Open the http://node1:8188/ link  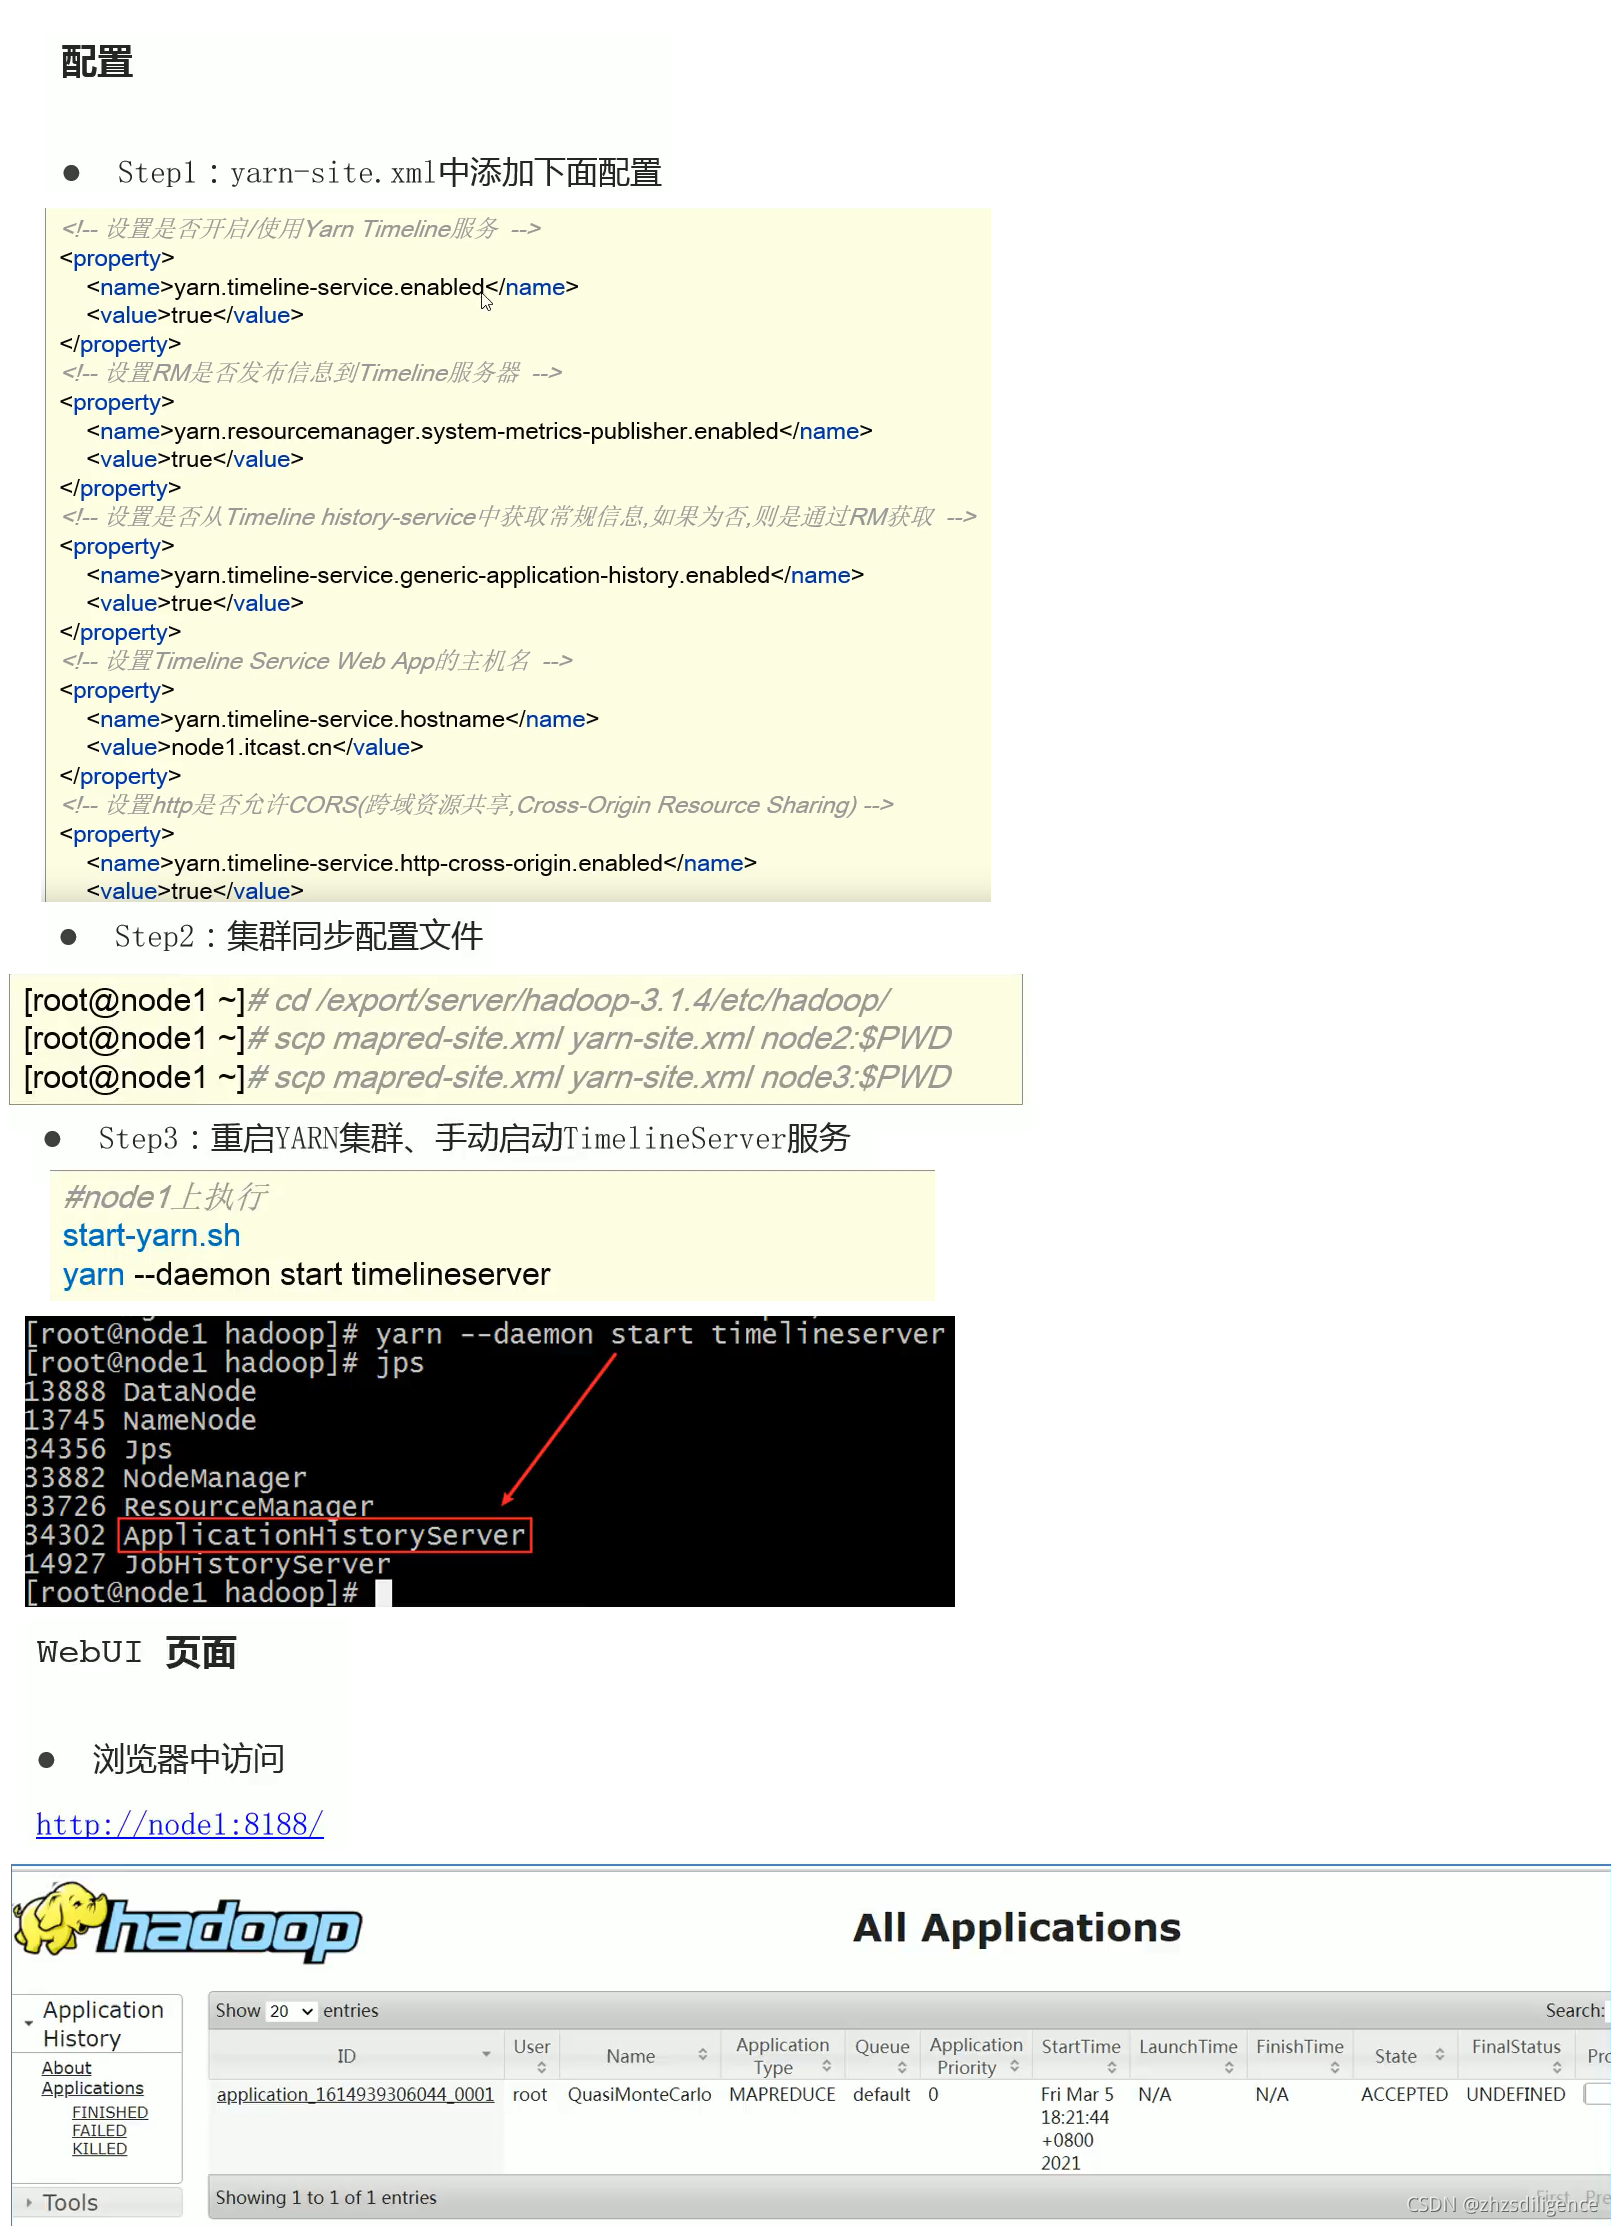tap(180, 1824)
